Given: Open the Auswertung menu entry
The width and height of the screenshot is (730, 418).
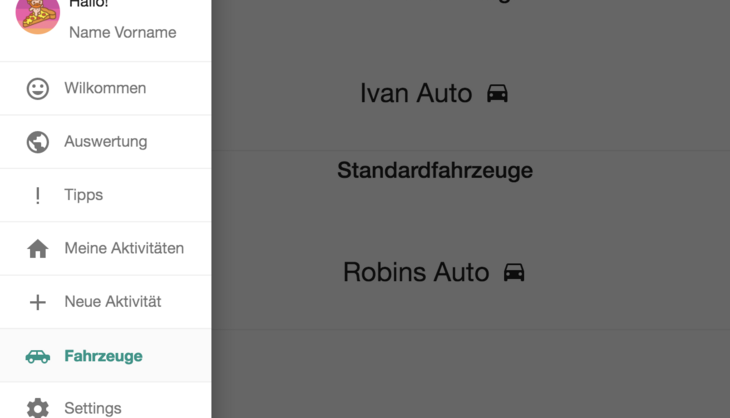Looking at the screenshot, I should coord(106,142).
